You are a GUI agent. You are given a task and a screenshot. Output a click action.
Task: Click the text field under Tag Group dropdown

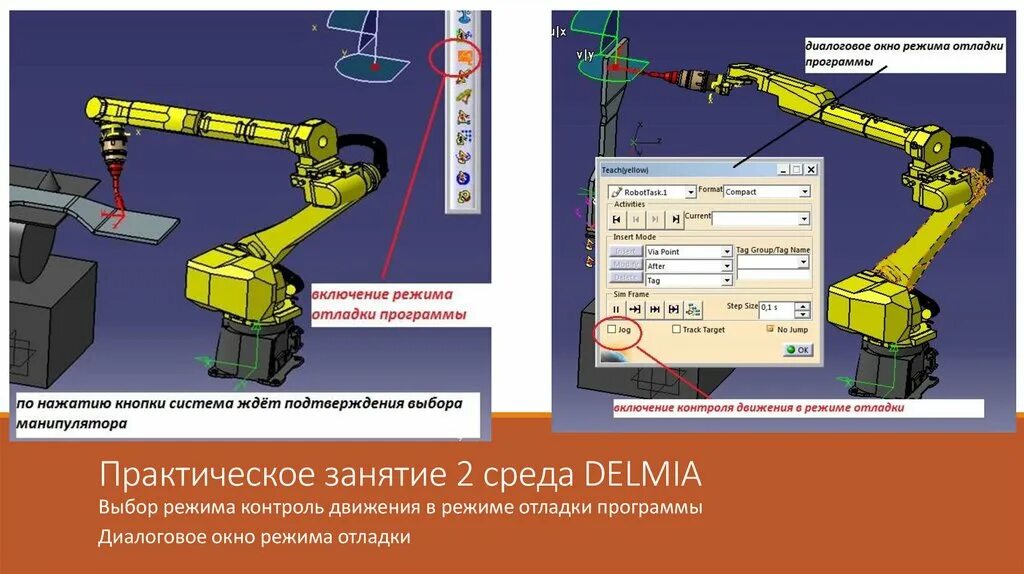[773, 276]
